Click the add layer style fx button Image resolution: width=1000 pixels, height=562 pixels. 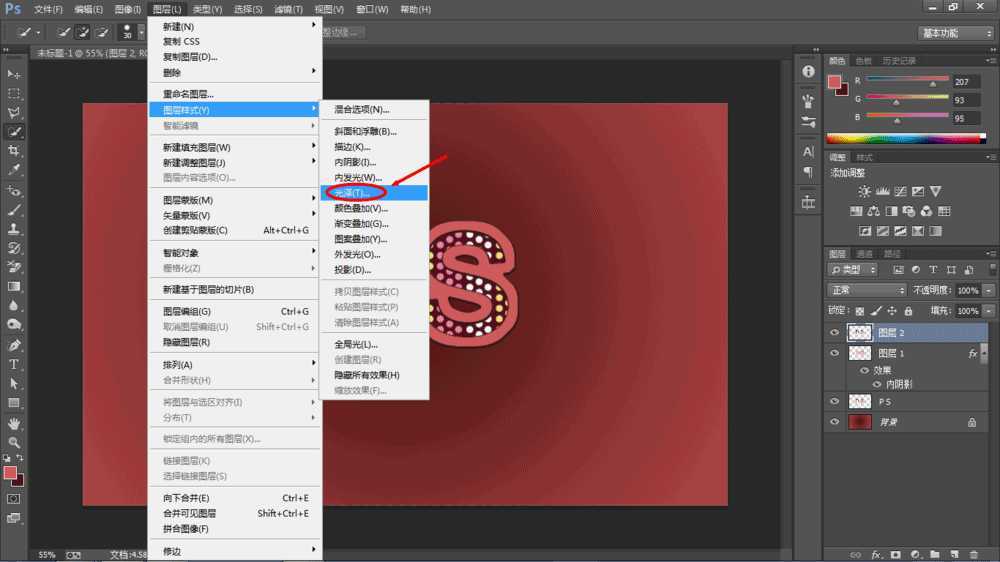coord(876,553)
